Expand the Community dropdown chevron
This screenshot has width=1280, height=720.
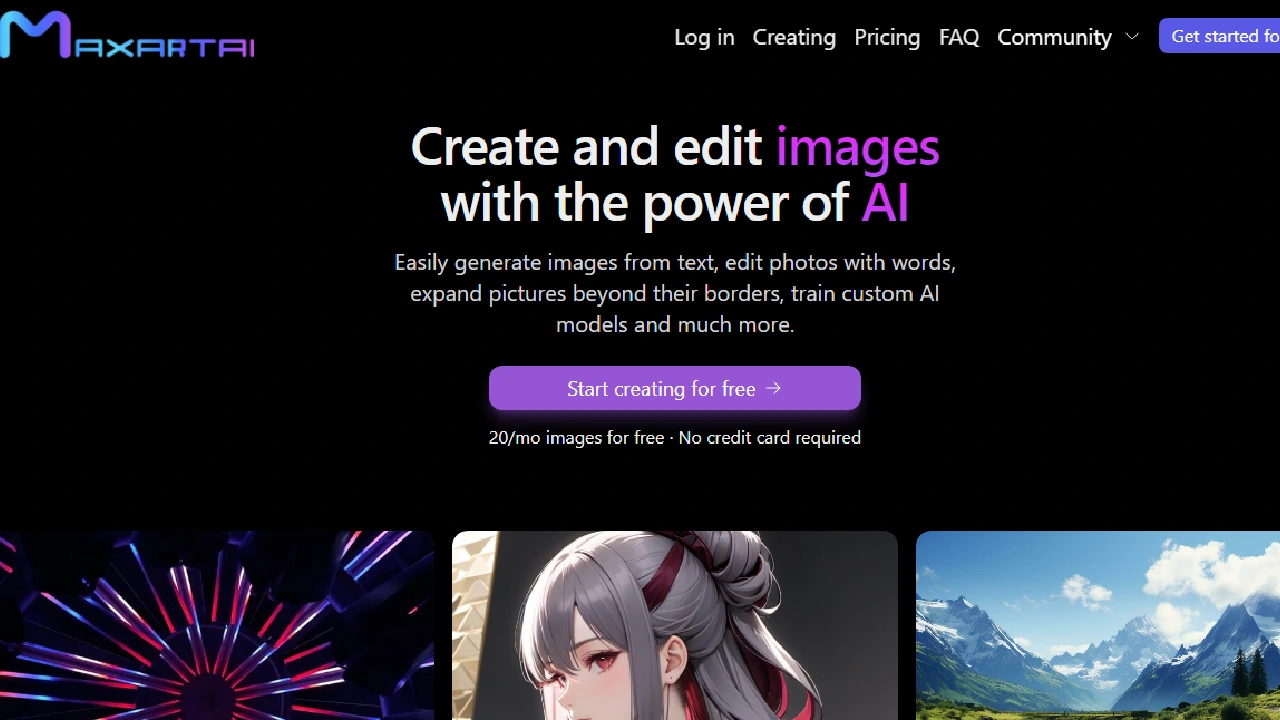tap(1131, 37)
